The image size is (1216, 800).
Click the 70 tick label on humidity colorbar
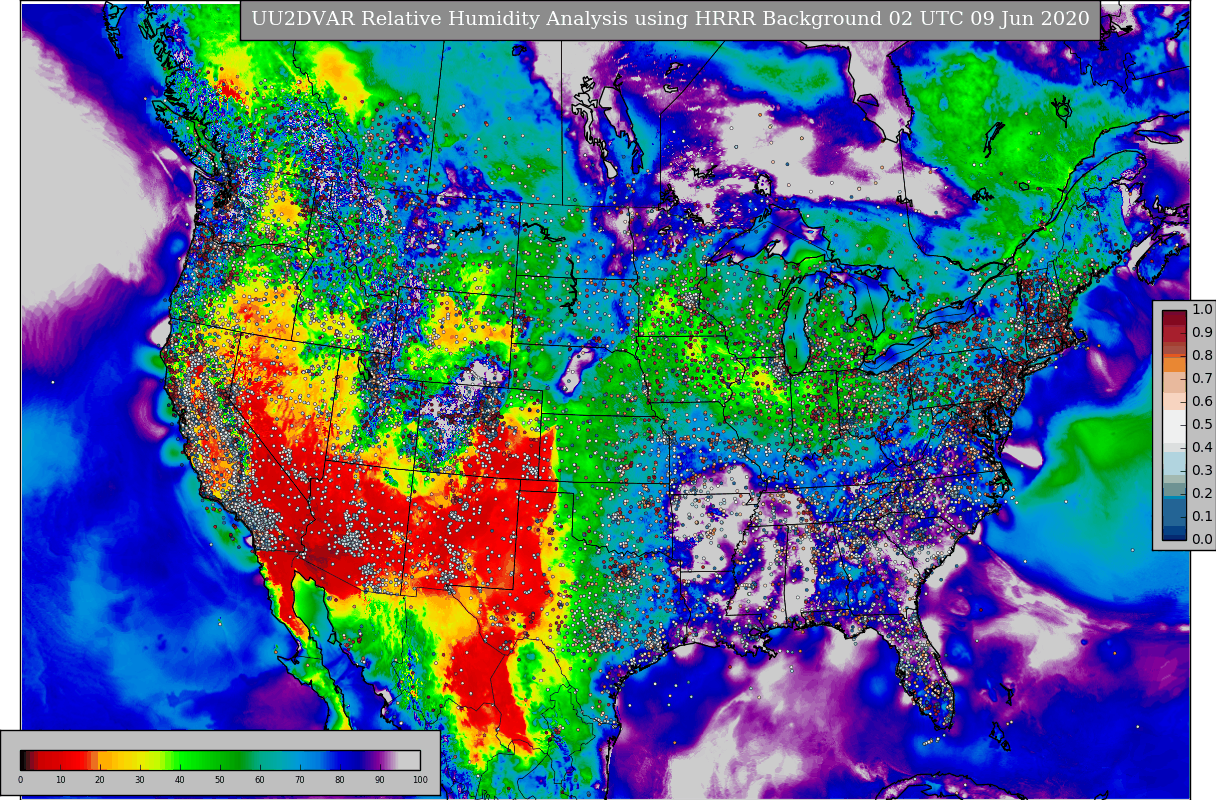tap(300, 780)
